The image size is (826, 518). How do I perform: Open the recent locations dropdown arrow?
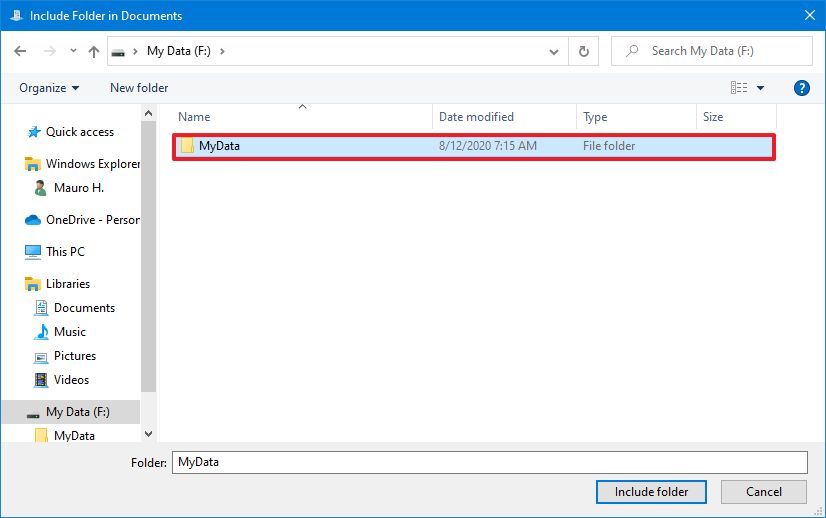(x=73, y=51)
